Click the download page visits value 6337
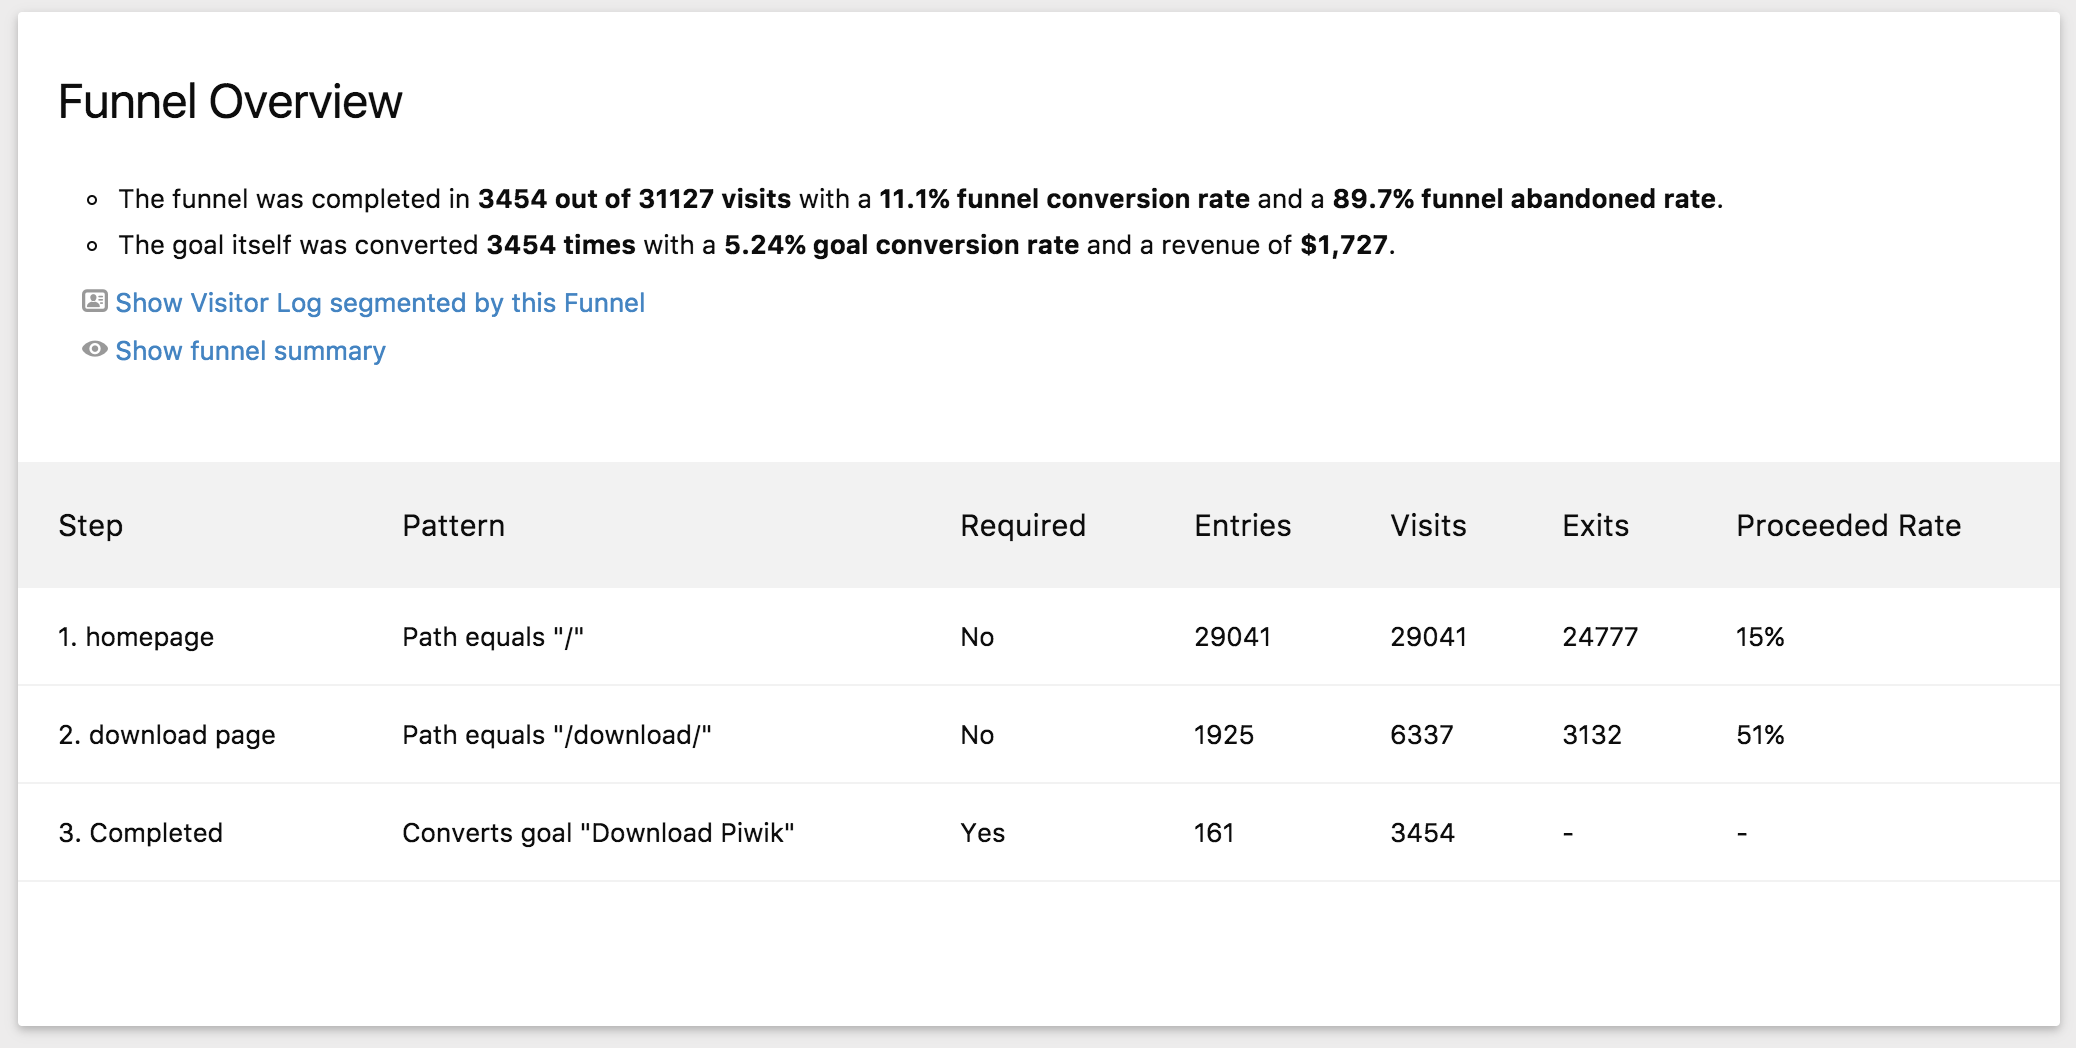Viewport: 2076px width, 1048px height. [x=1421, y=735]
